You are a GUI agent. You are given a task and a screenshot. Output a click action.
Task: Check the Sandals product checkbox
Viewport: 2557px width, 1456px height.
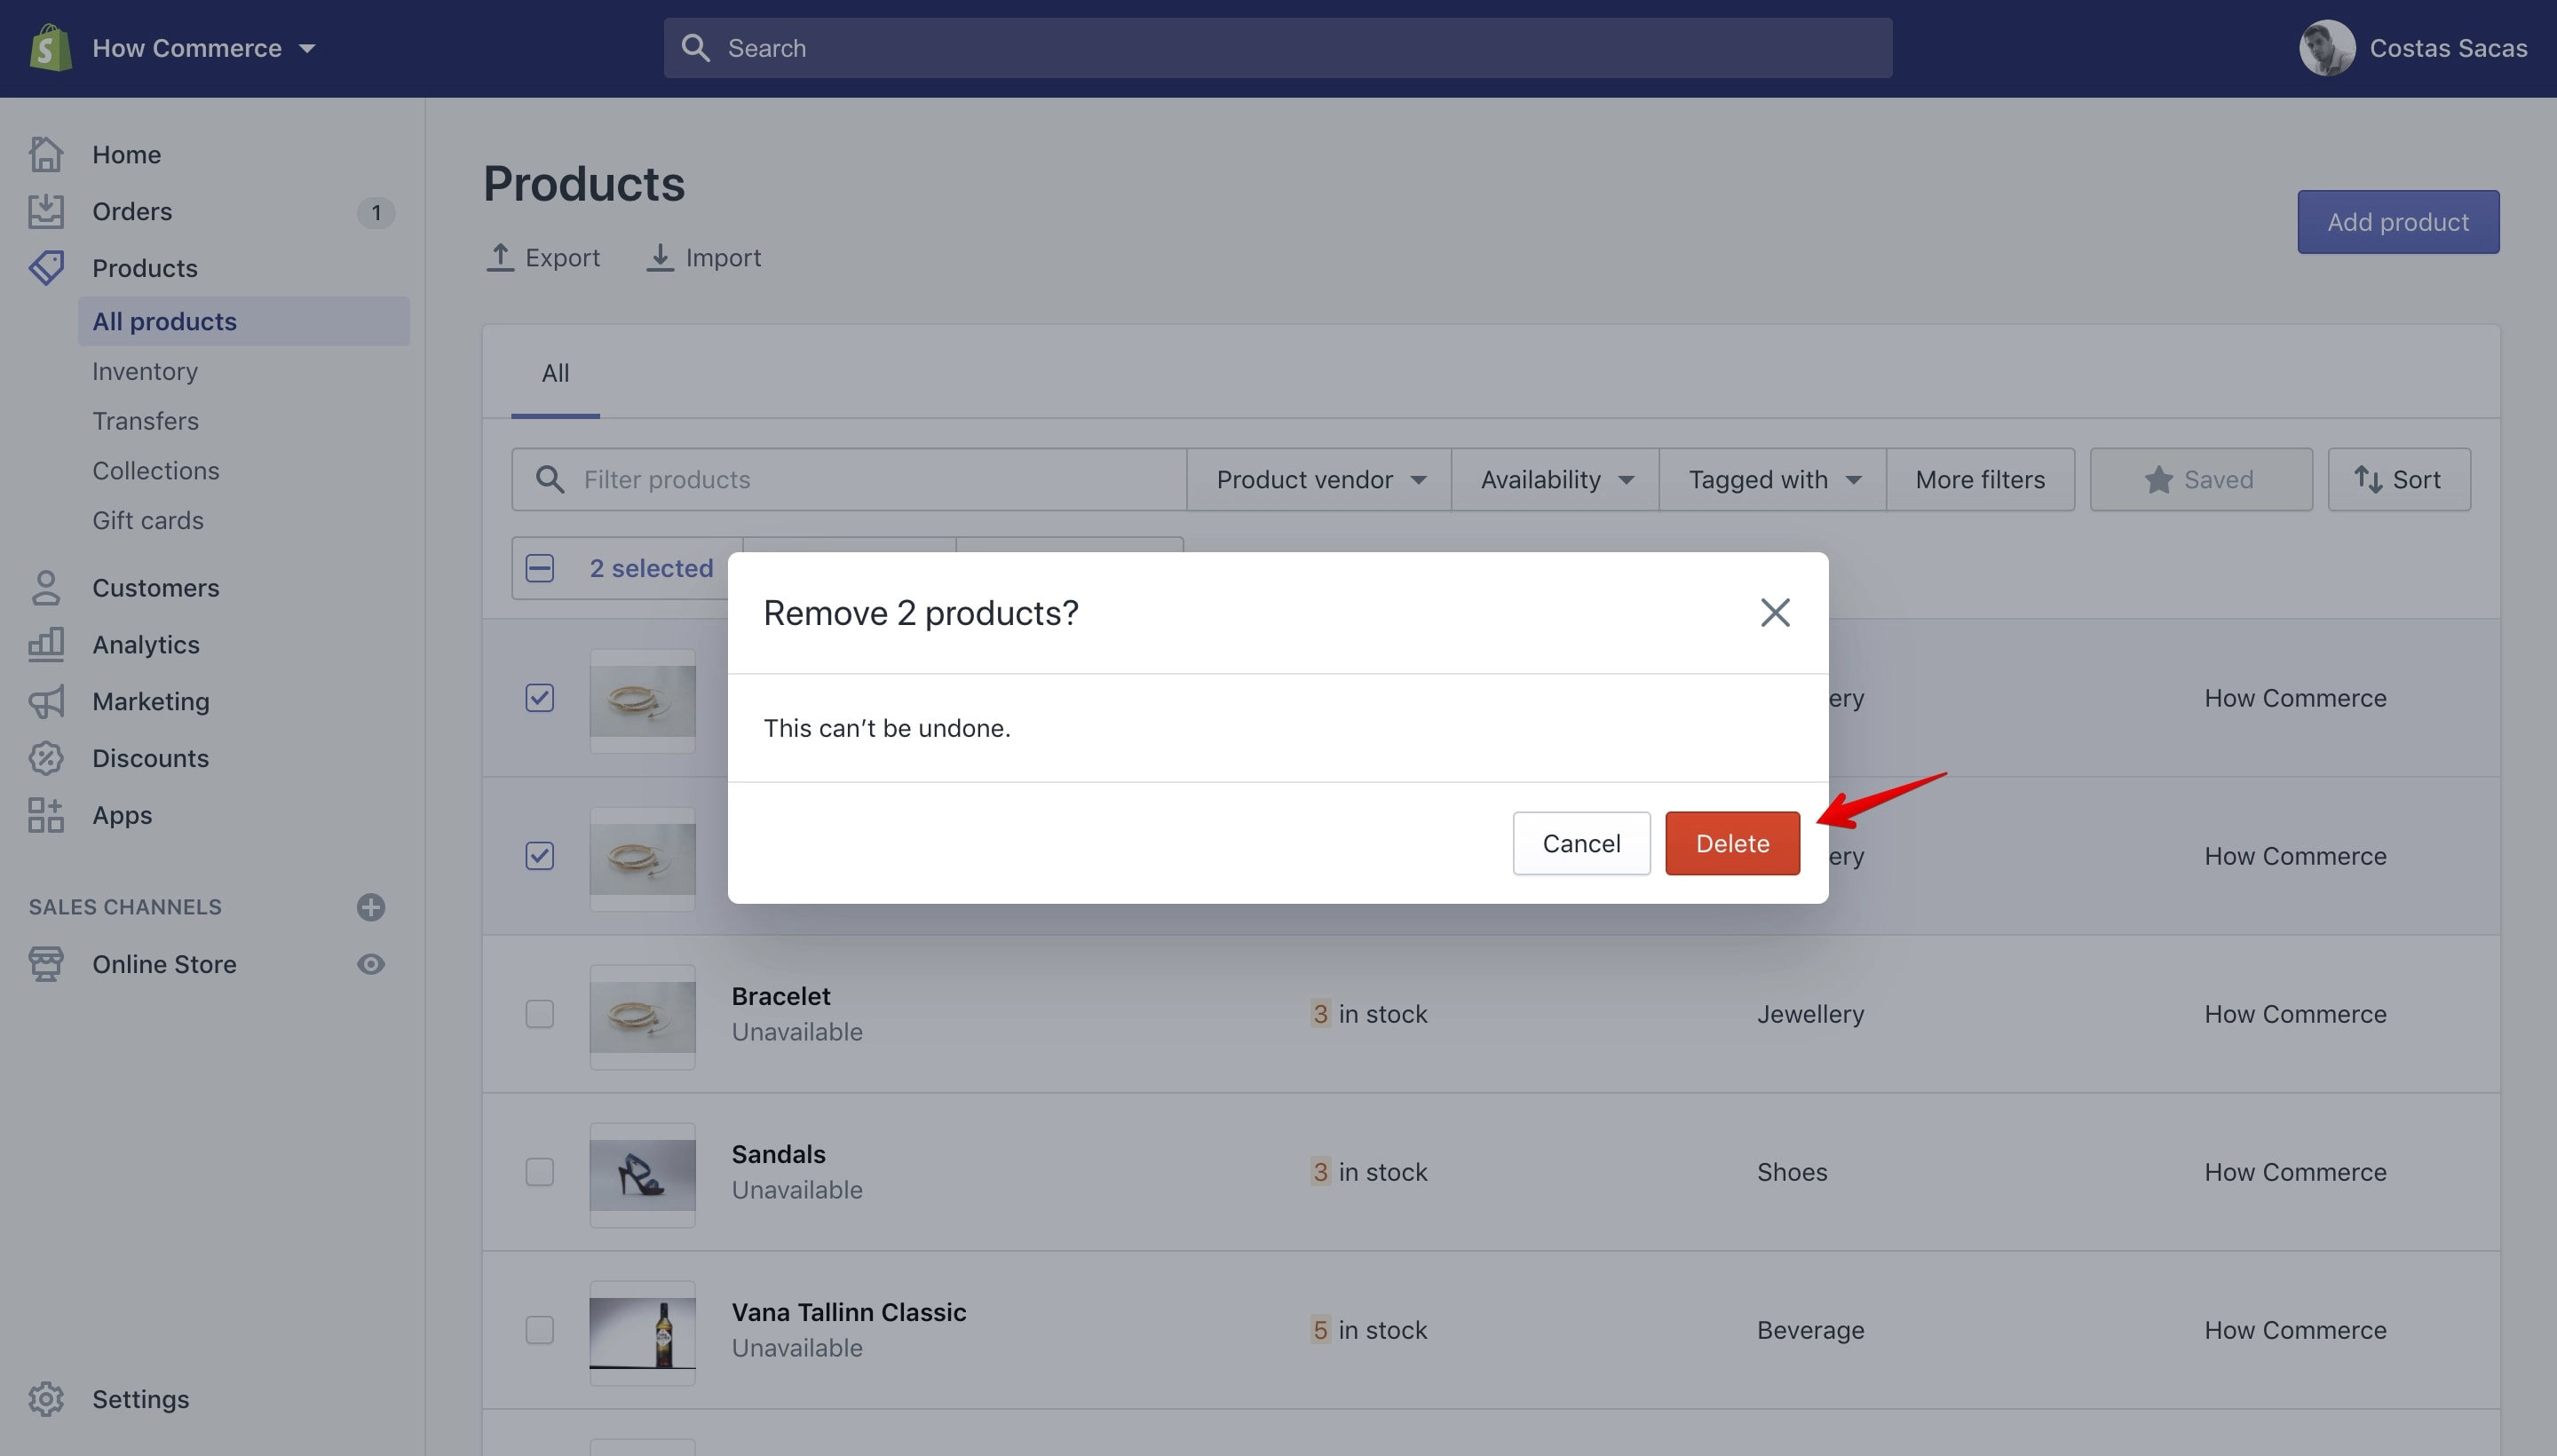[539, 1171]
